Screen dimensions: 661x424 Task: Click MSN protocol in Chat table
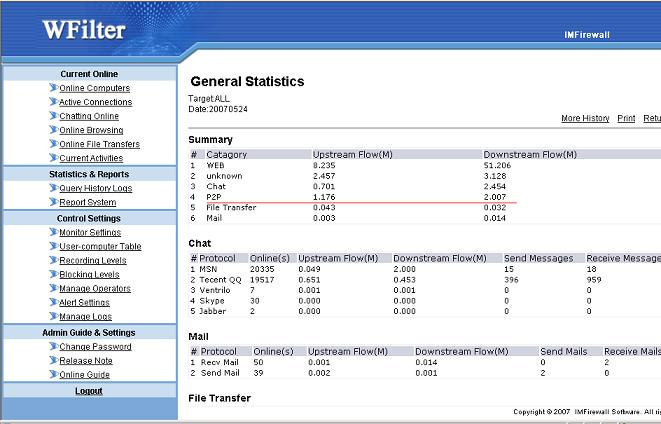click(x=208, y=269)
